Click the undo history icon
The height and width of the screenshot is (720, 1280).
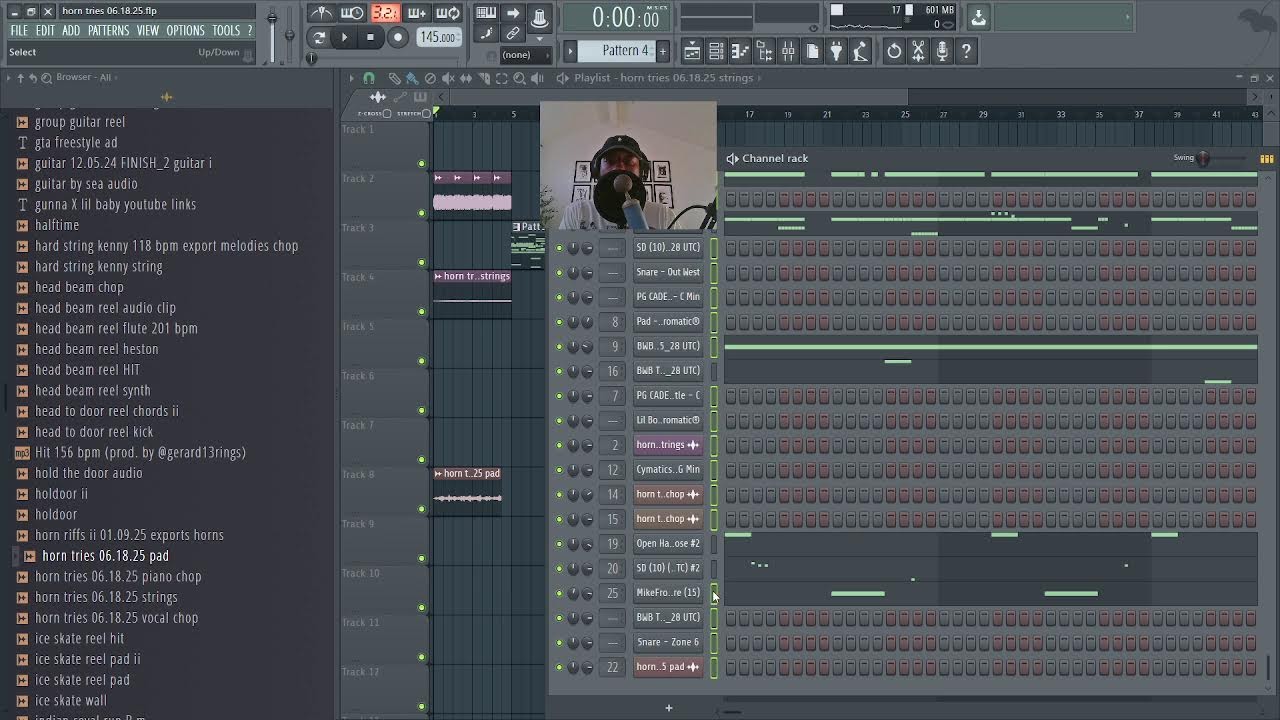(x=894, y=51)
